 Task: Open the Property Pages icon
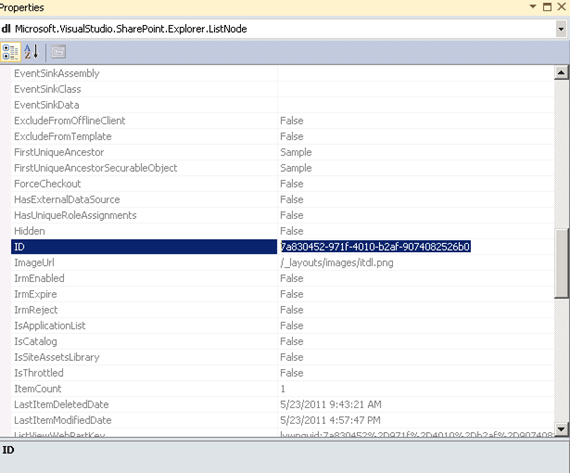pos(58,52)
